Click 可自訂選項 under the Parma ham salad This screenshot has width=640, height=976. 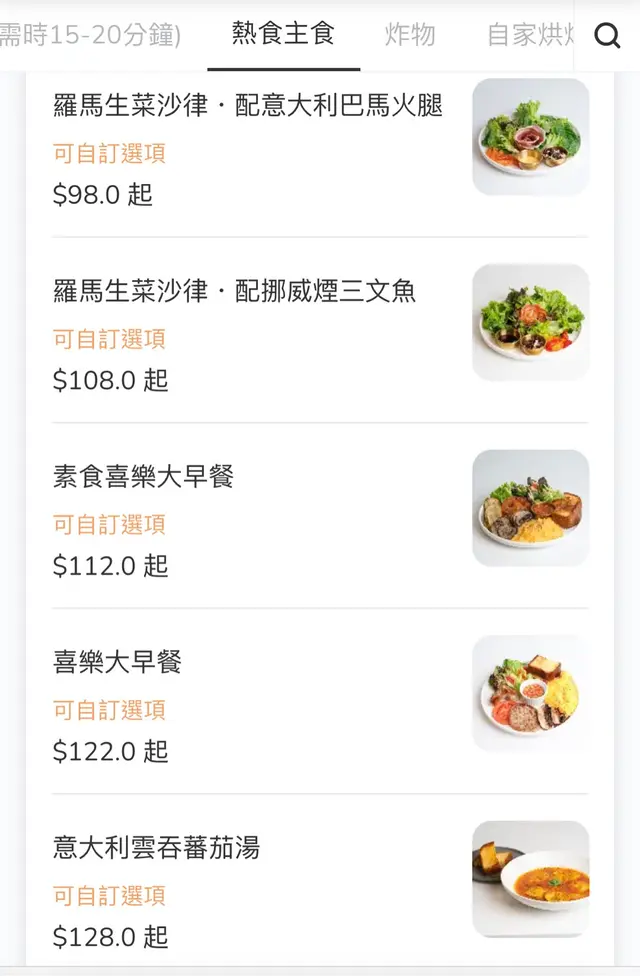pos(109,153)
